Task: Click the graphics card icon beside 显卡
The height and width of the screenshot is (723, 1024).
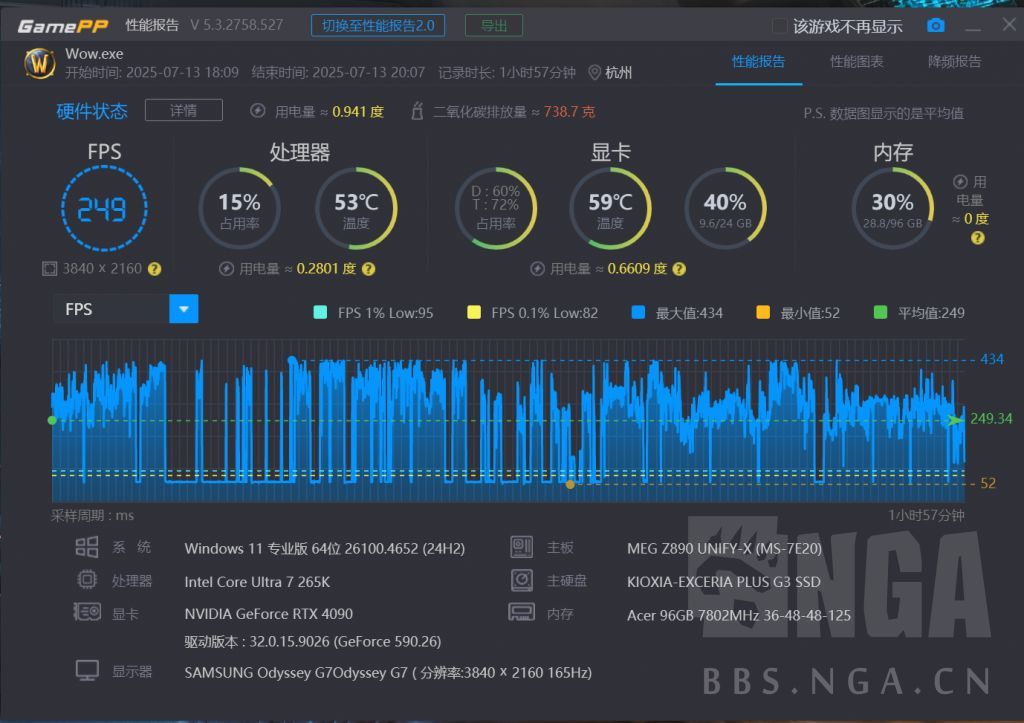Action: pyautogui.click(x=88, y=613)
